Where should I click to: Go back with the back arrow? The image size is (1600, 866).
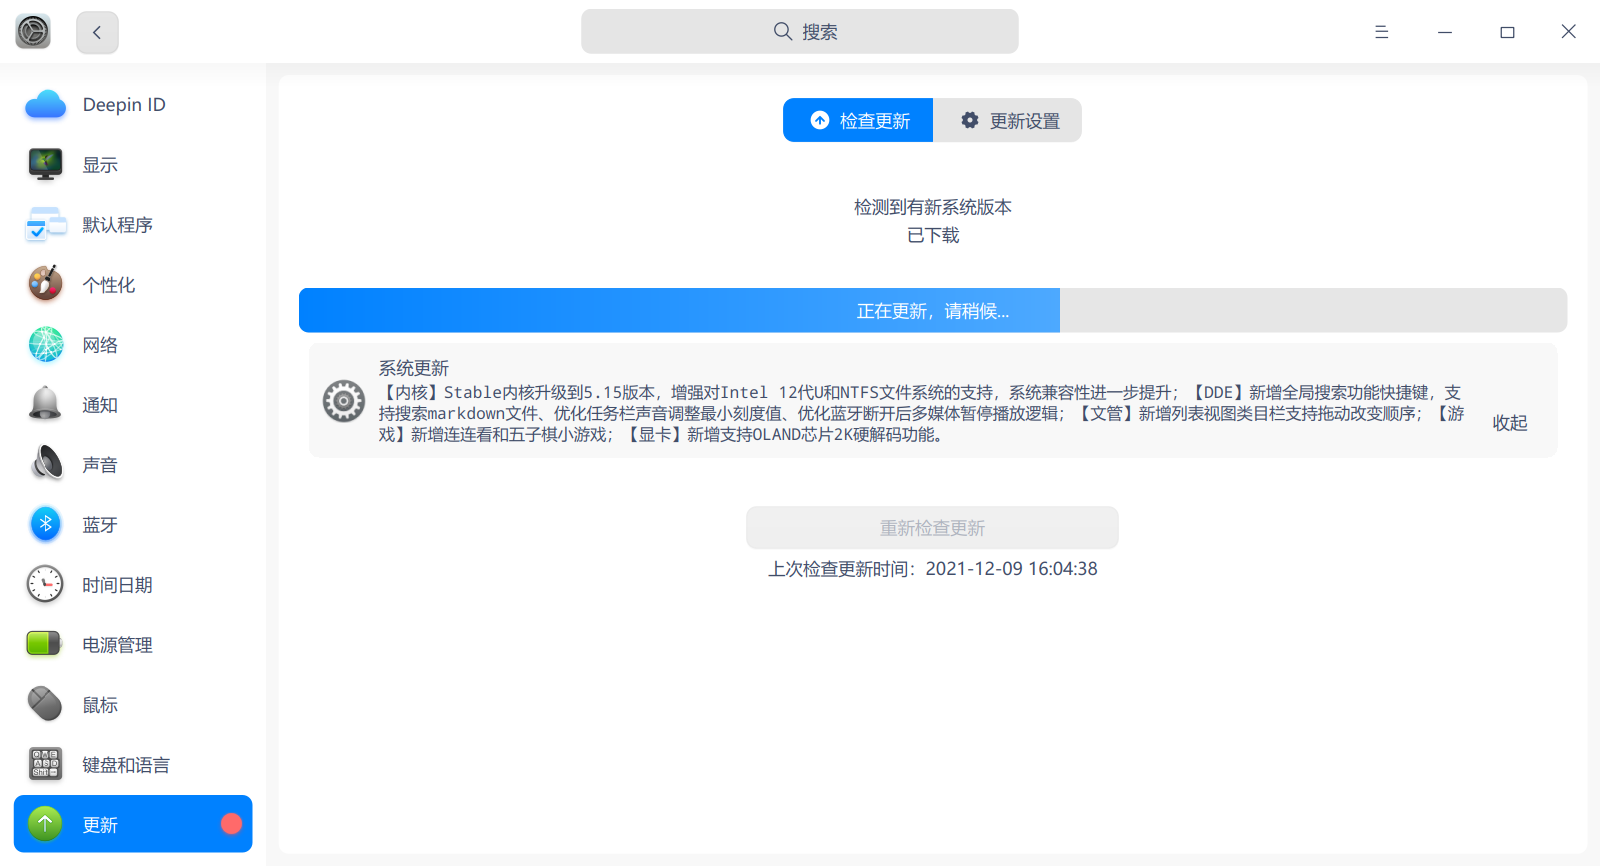97,32
